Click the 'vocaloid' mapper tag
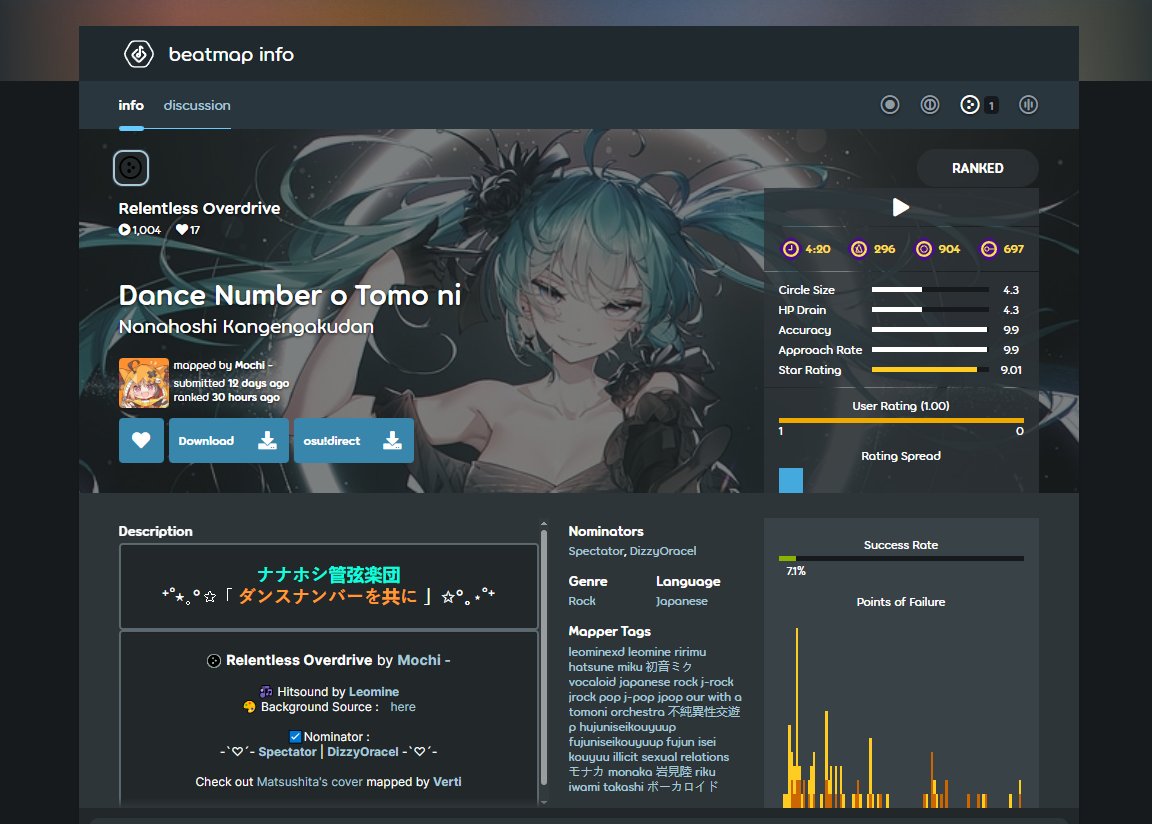Screen dimensions: 1152x824 (594, 682)
